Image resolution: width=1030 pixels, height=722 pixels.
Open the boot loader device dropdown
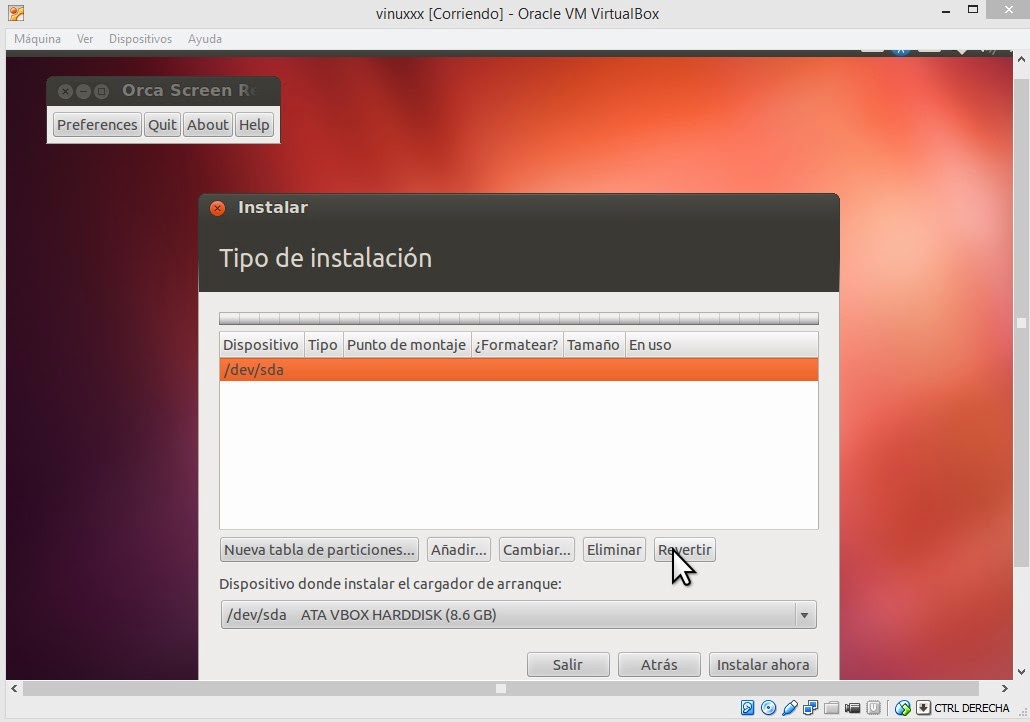tap(805, 615)
